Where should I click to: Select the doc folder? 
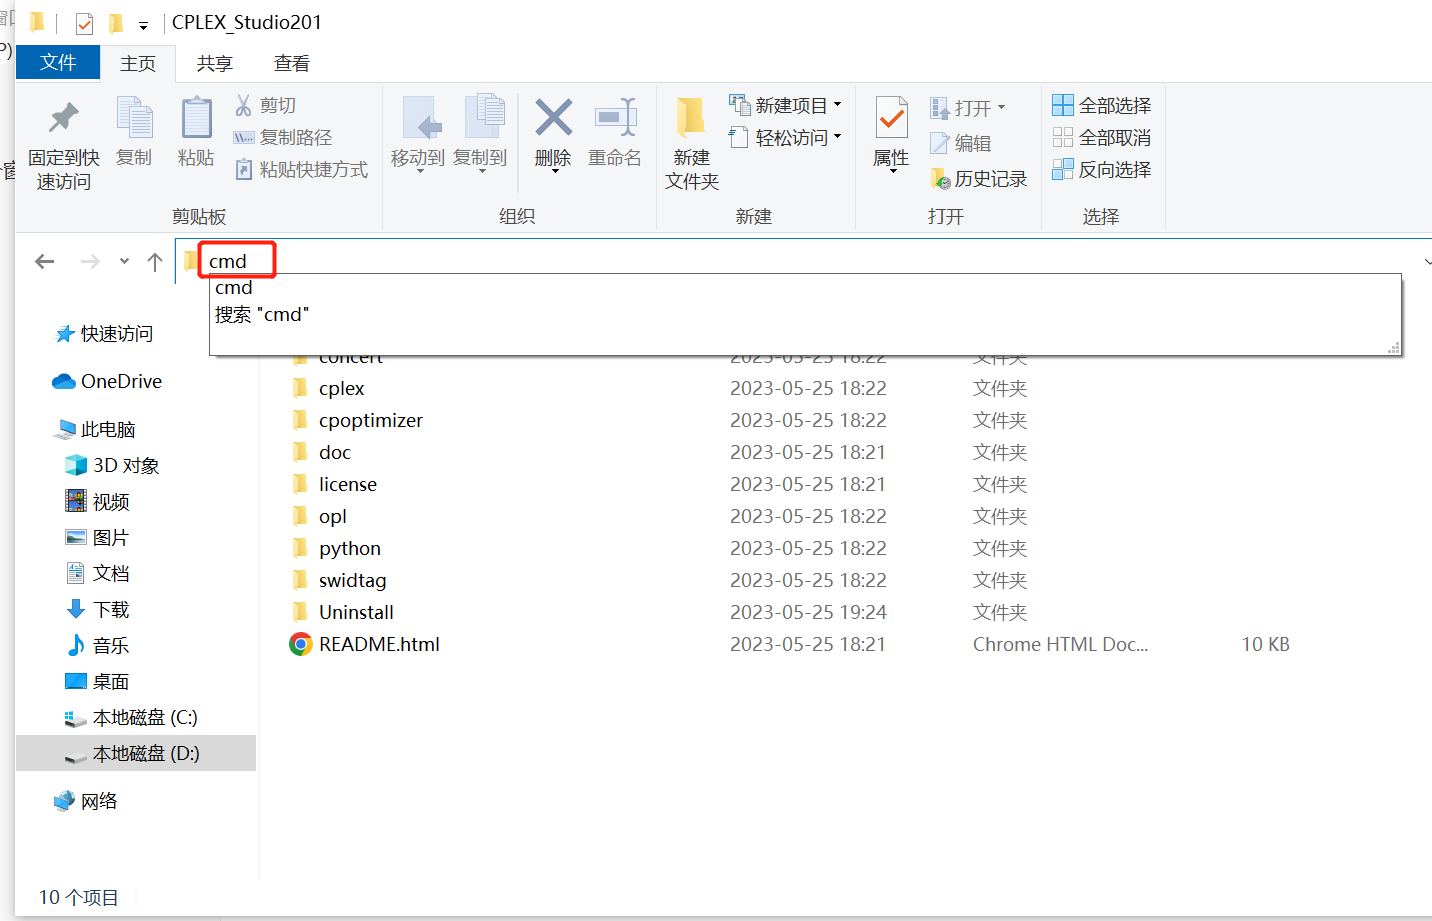[334, 452]
